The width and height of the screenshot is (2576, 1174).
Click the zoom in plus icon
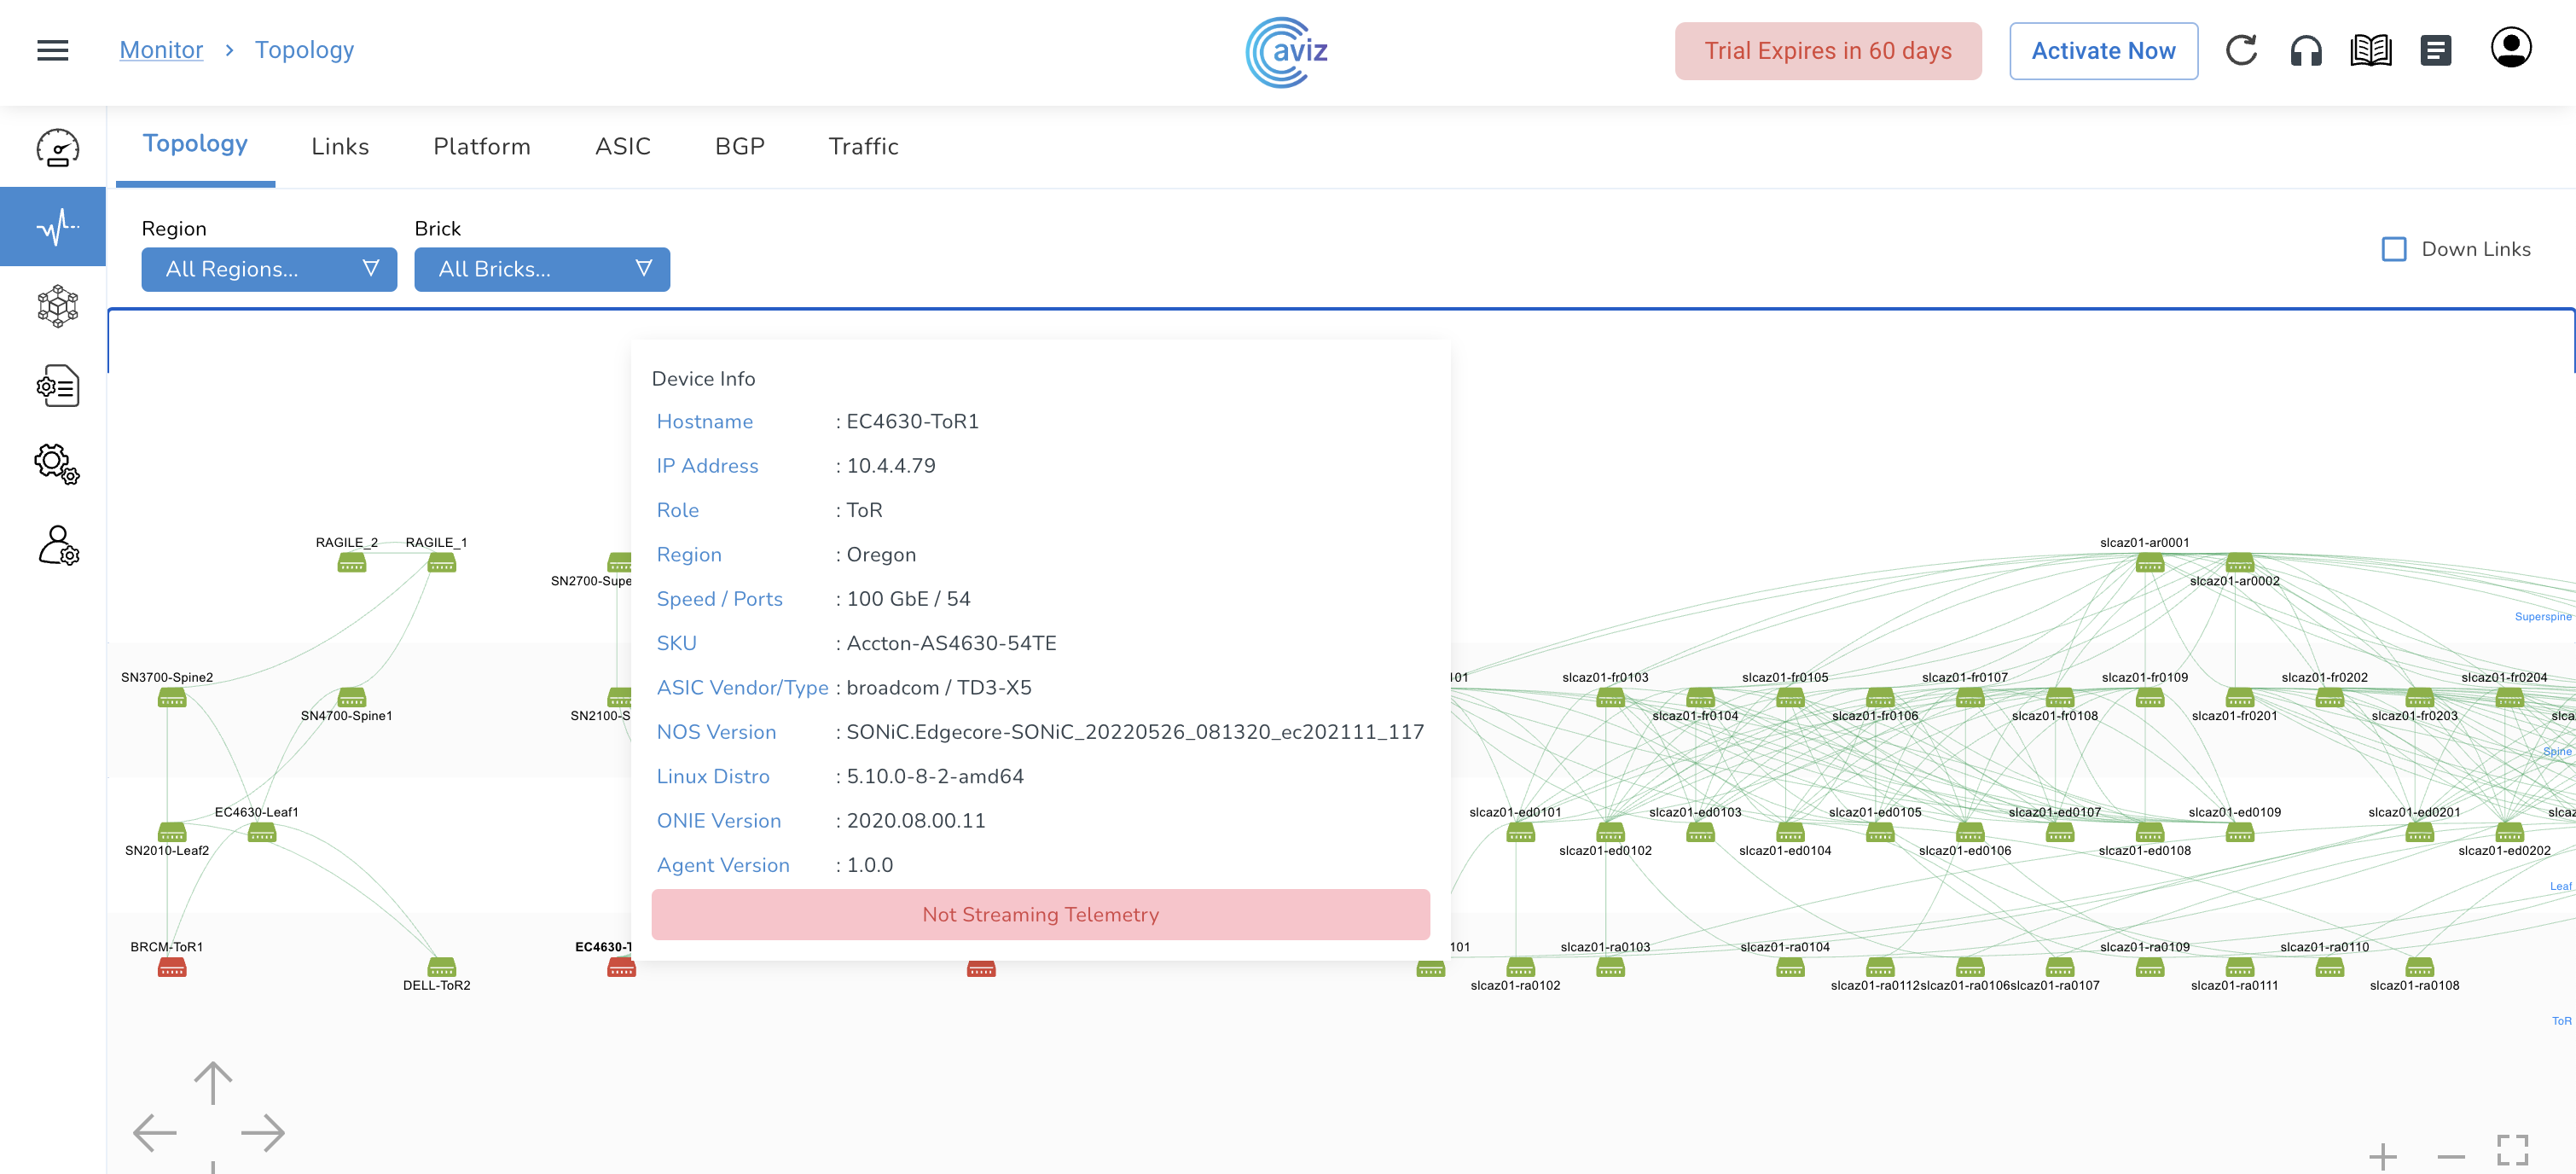(x=2383, y=1156)
